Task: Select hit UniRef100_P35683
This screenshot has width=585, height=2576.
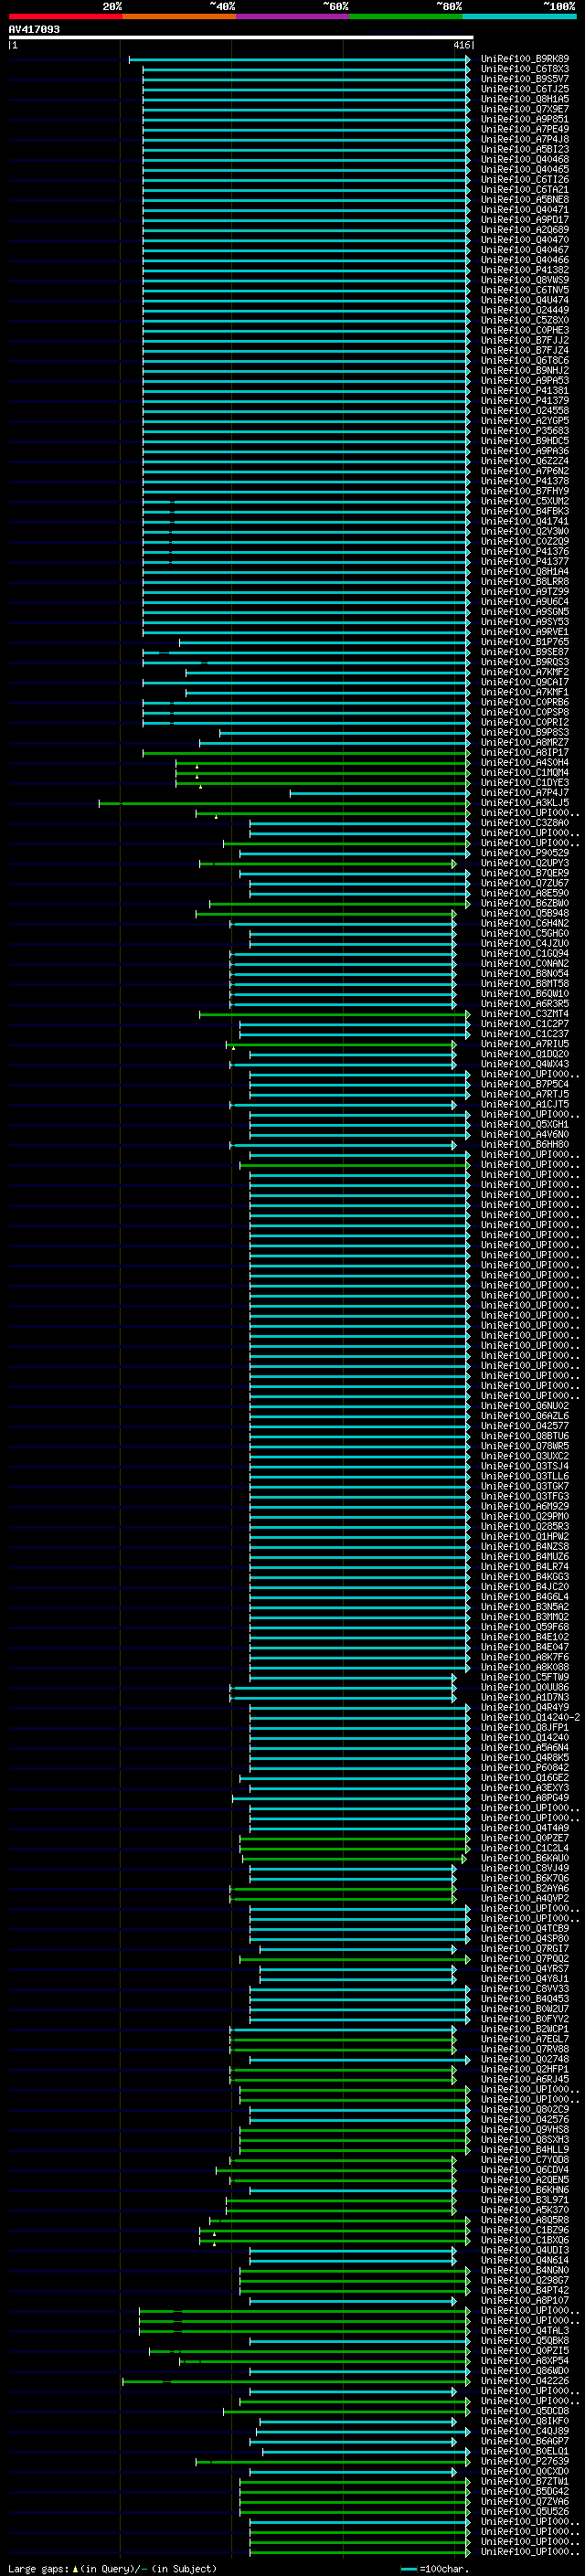Action: click(525, 431)
